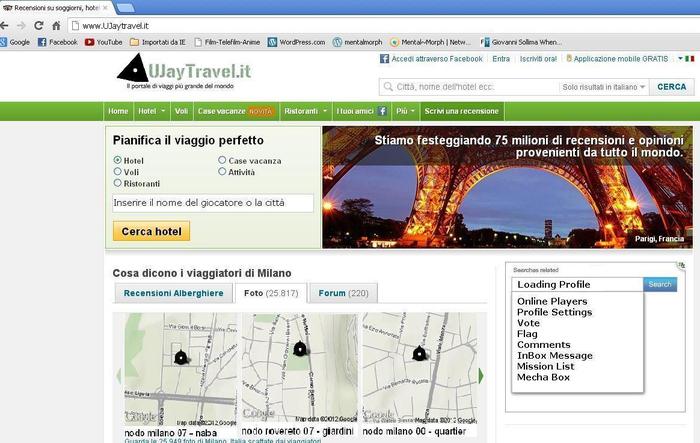Expand the Ristoranti menu arrow

coord(325,111)
